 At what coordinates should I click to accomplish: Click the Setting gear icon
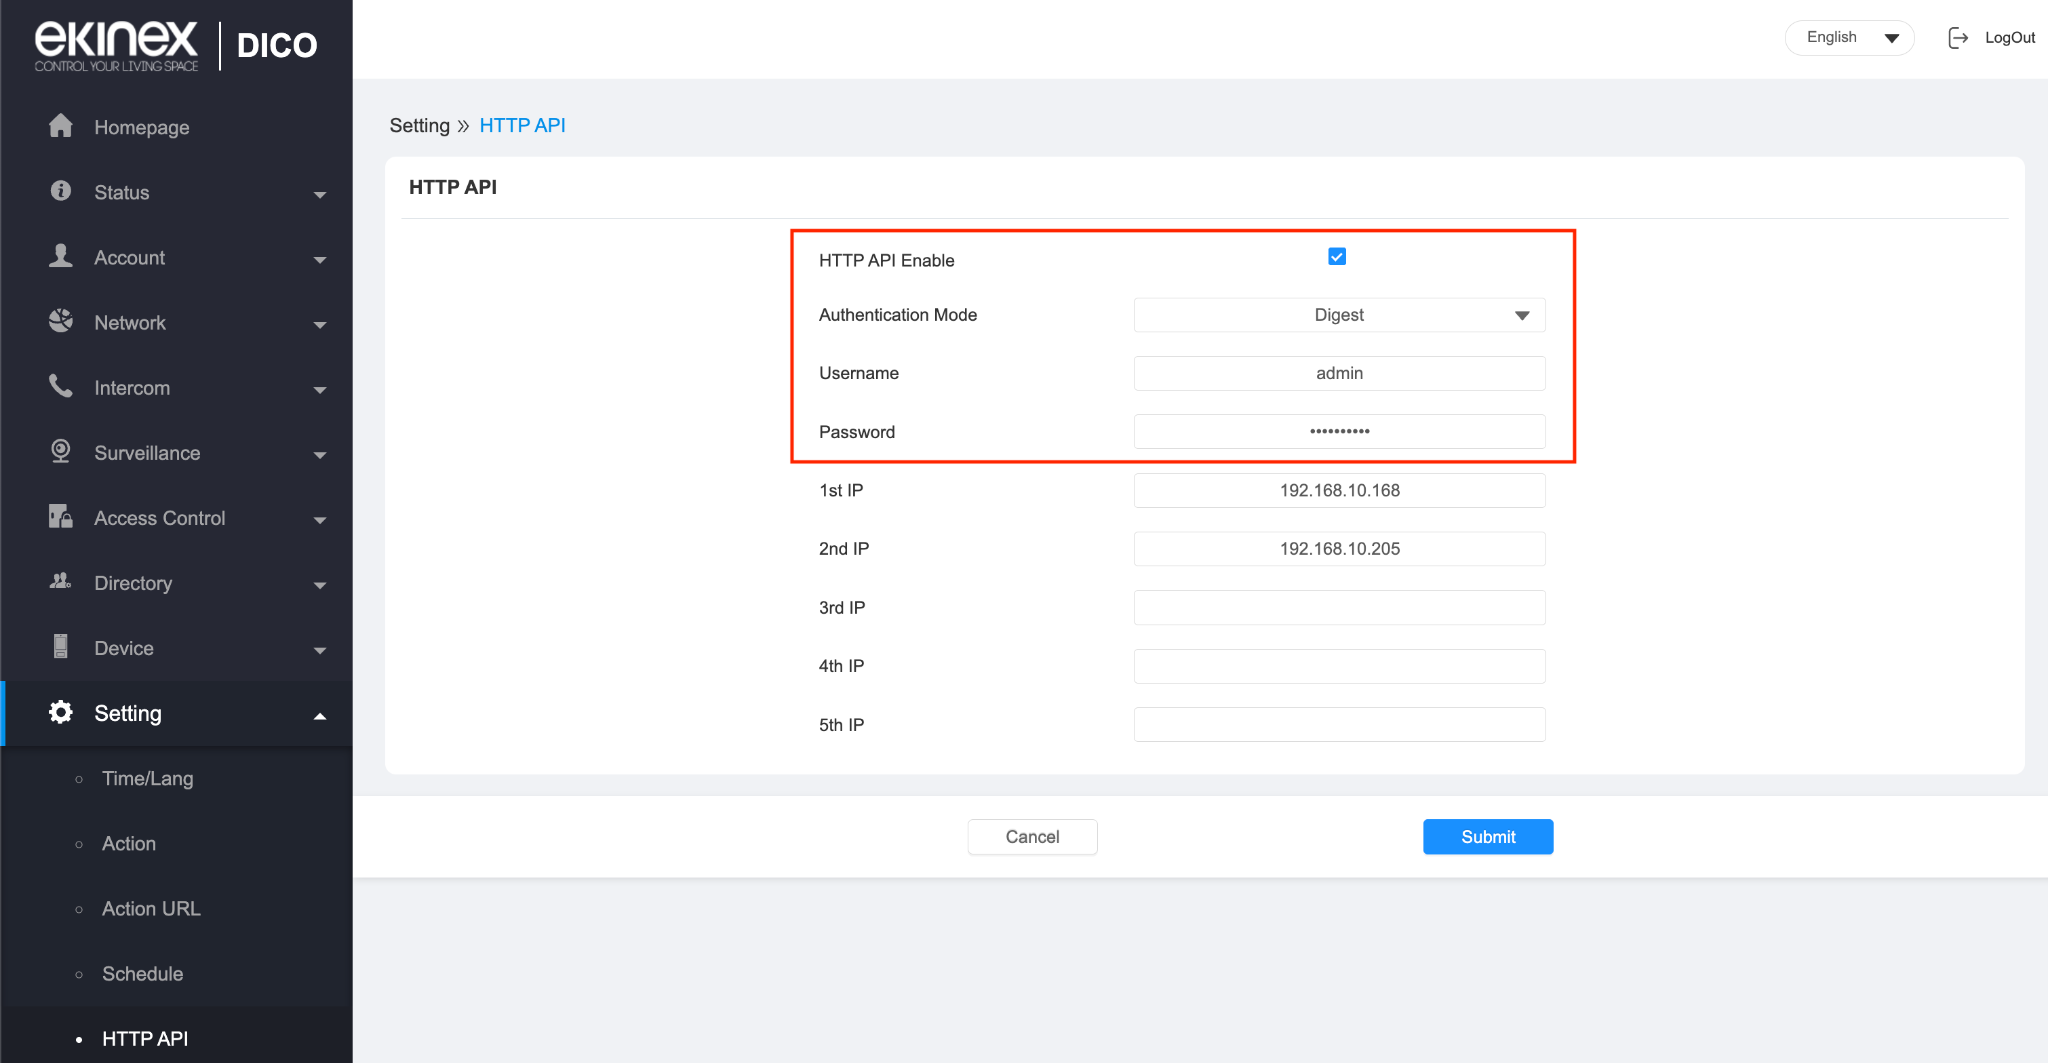click(61, 712)
